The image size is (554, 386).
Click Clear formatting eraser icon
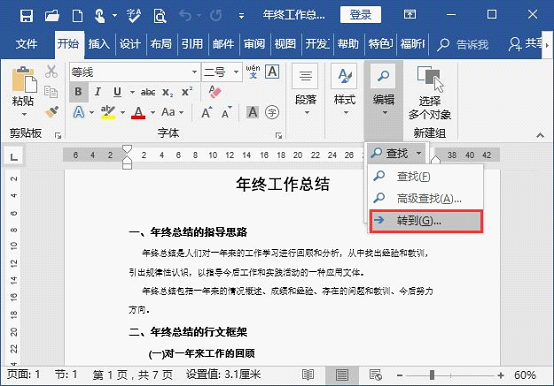pyautogui.click(x=214, y=92)
